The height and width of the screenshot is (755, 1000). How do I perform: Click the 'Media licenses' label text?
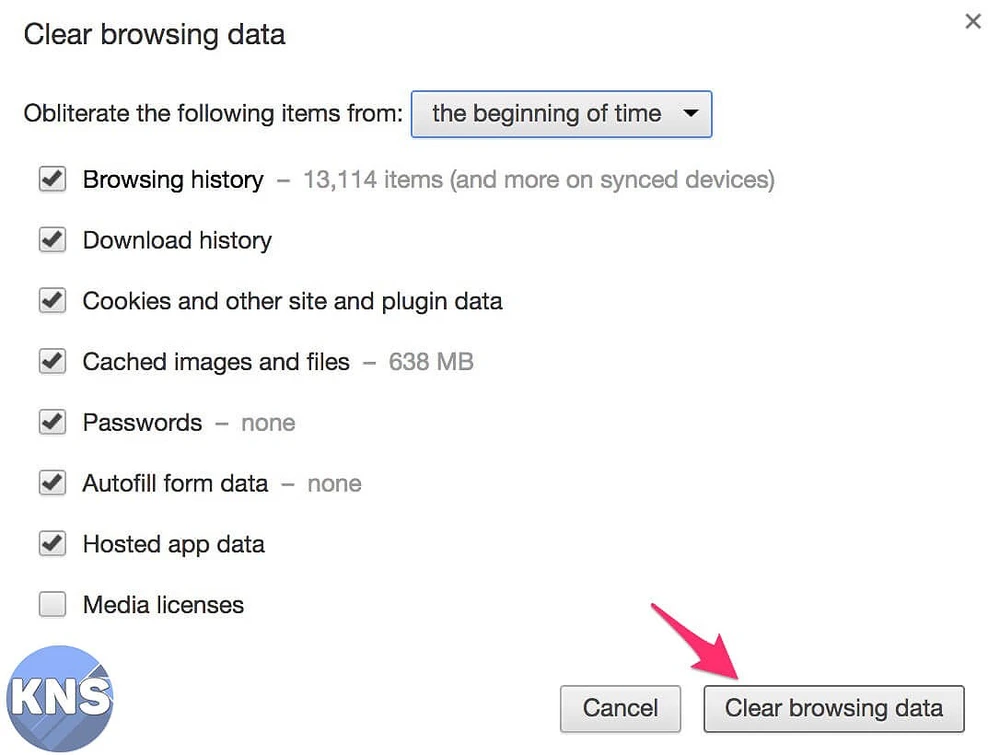pos(163,605)
